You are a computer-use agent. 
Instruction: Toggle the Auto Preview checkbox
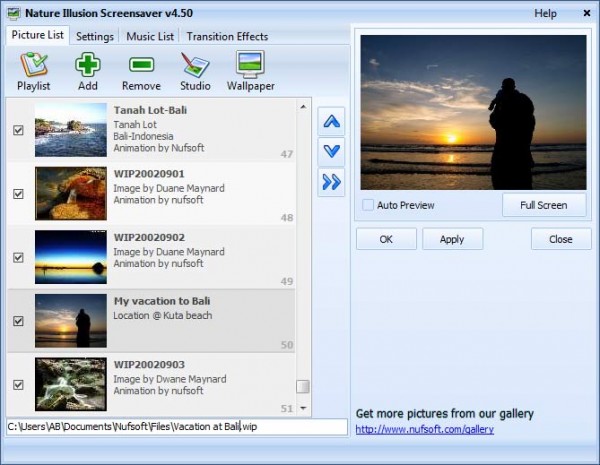pyautogui.click(x=369, y=205)
